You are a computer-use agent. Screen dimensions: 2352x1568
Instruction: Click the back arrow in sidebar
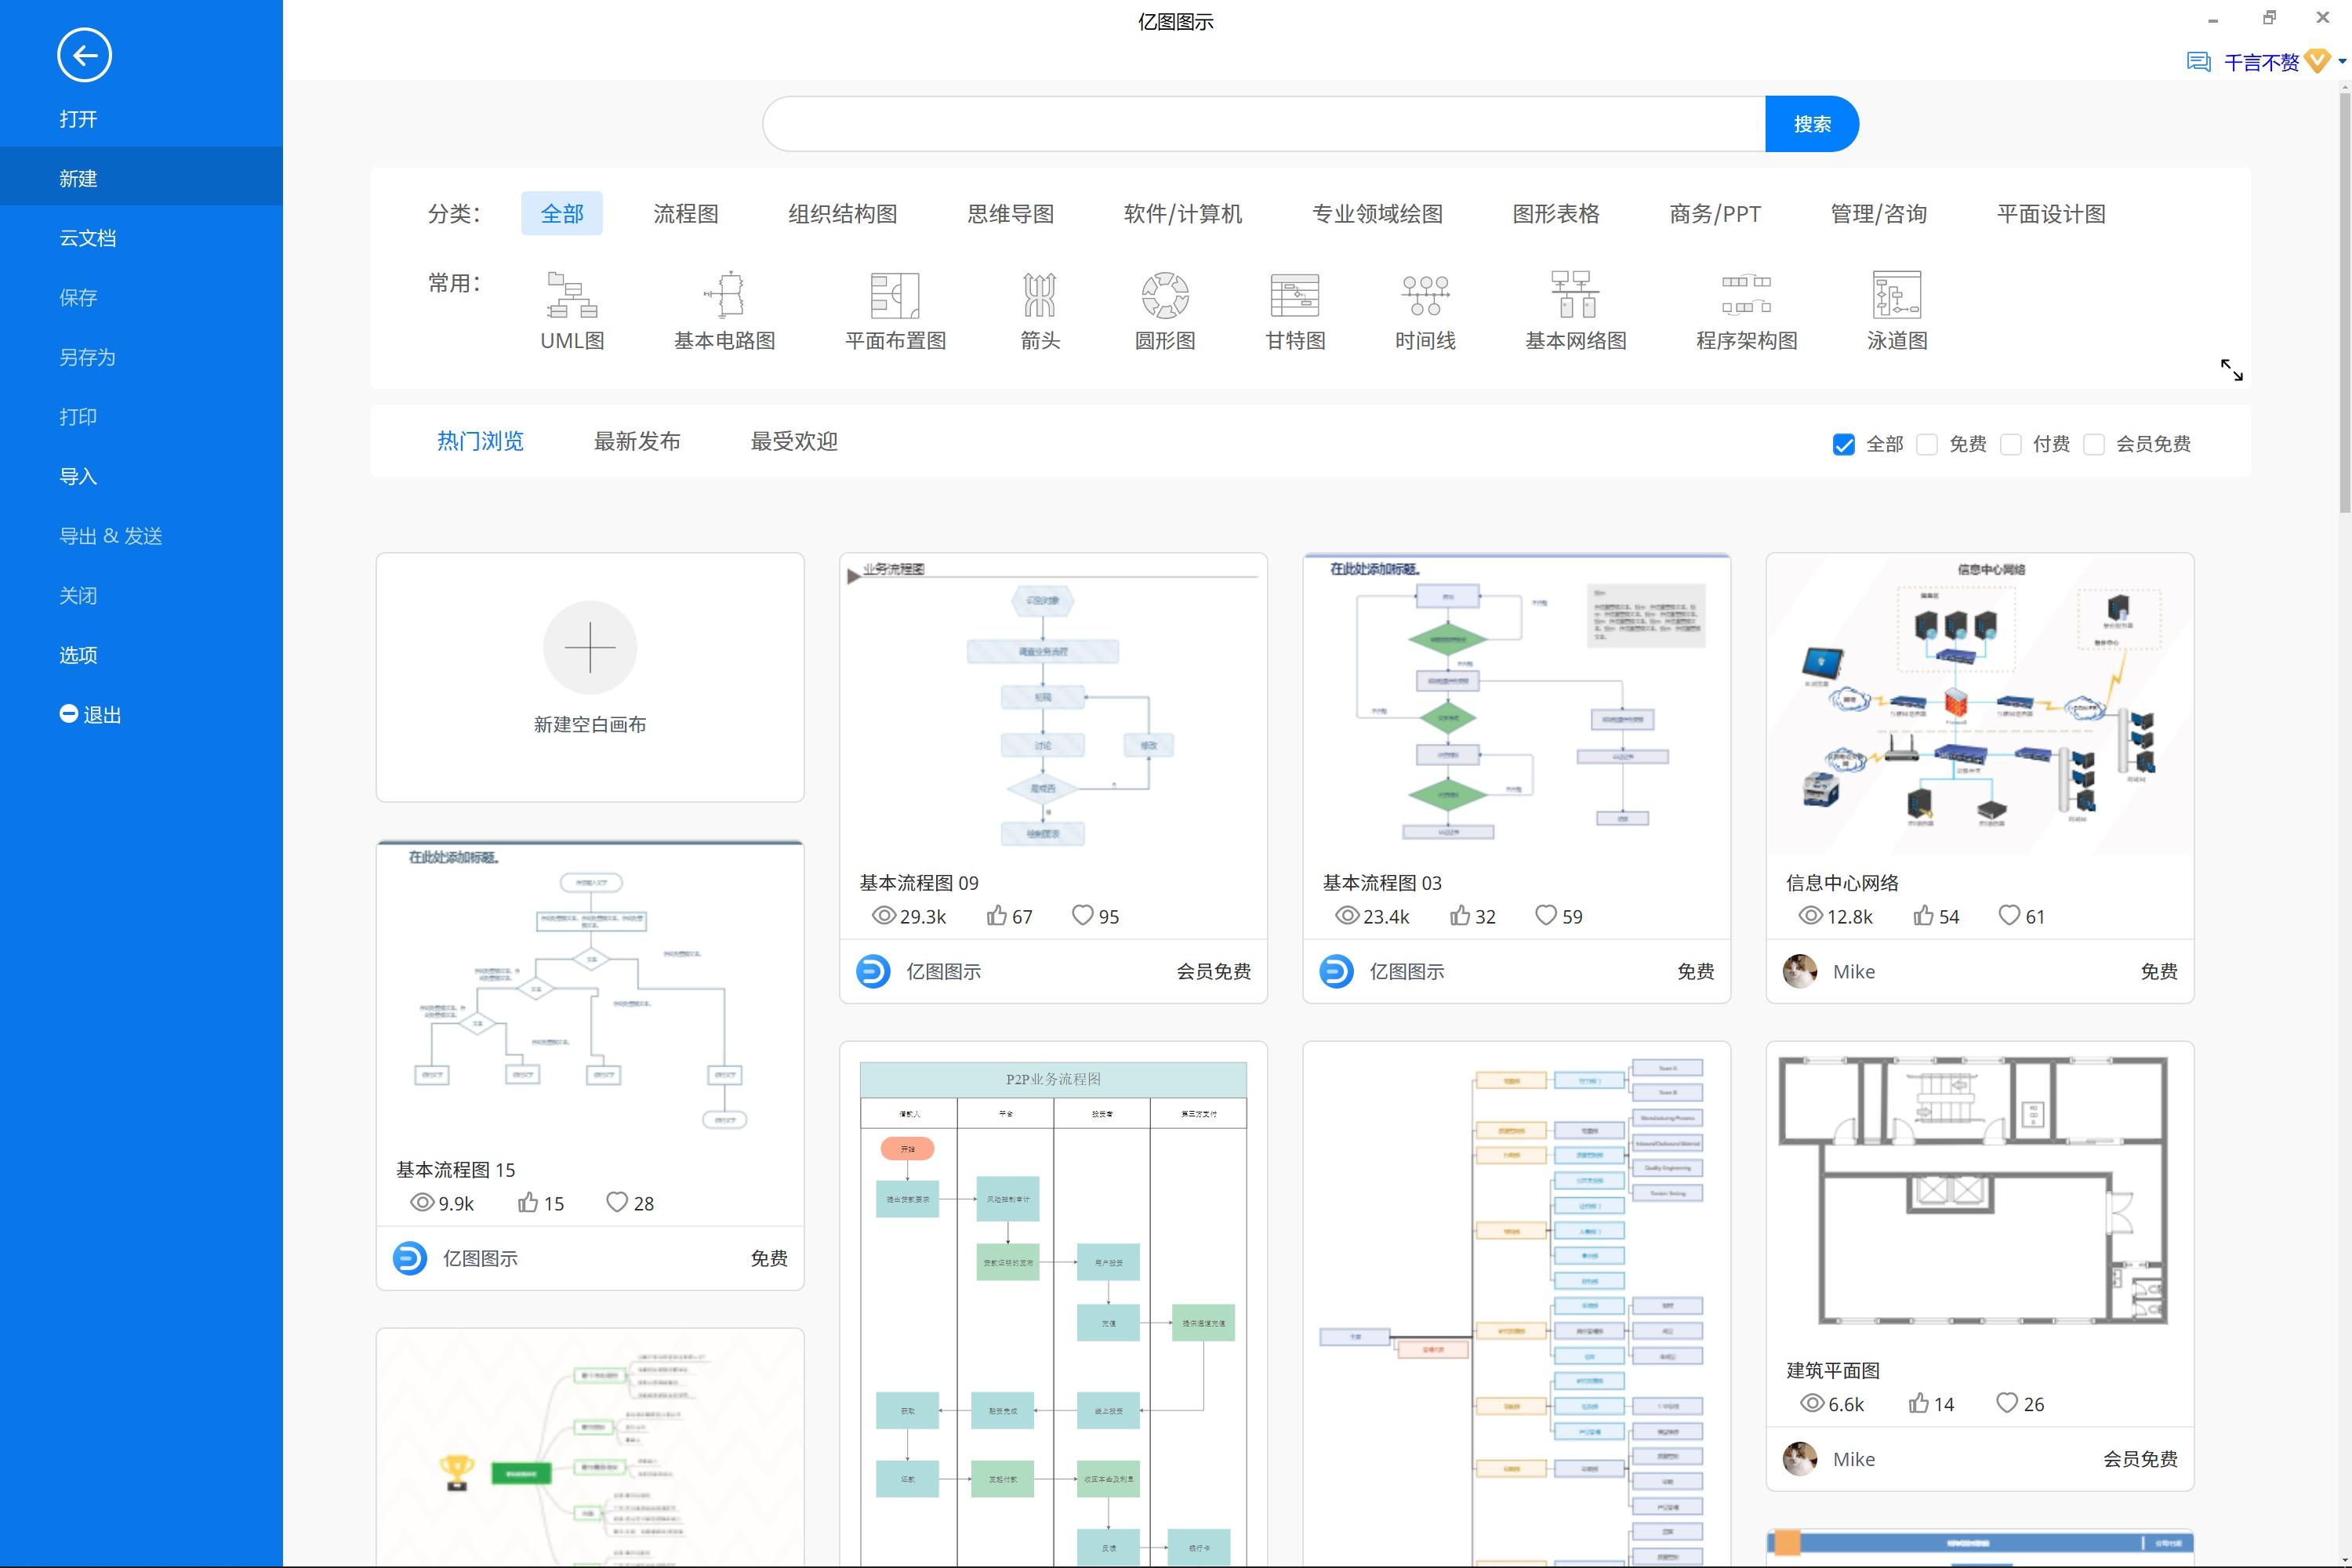84,55
